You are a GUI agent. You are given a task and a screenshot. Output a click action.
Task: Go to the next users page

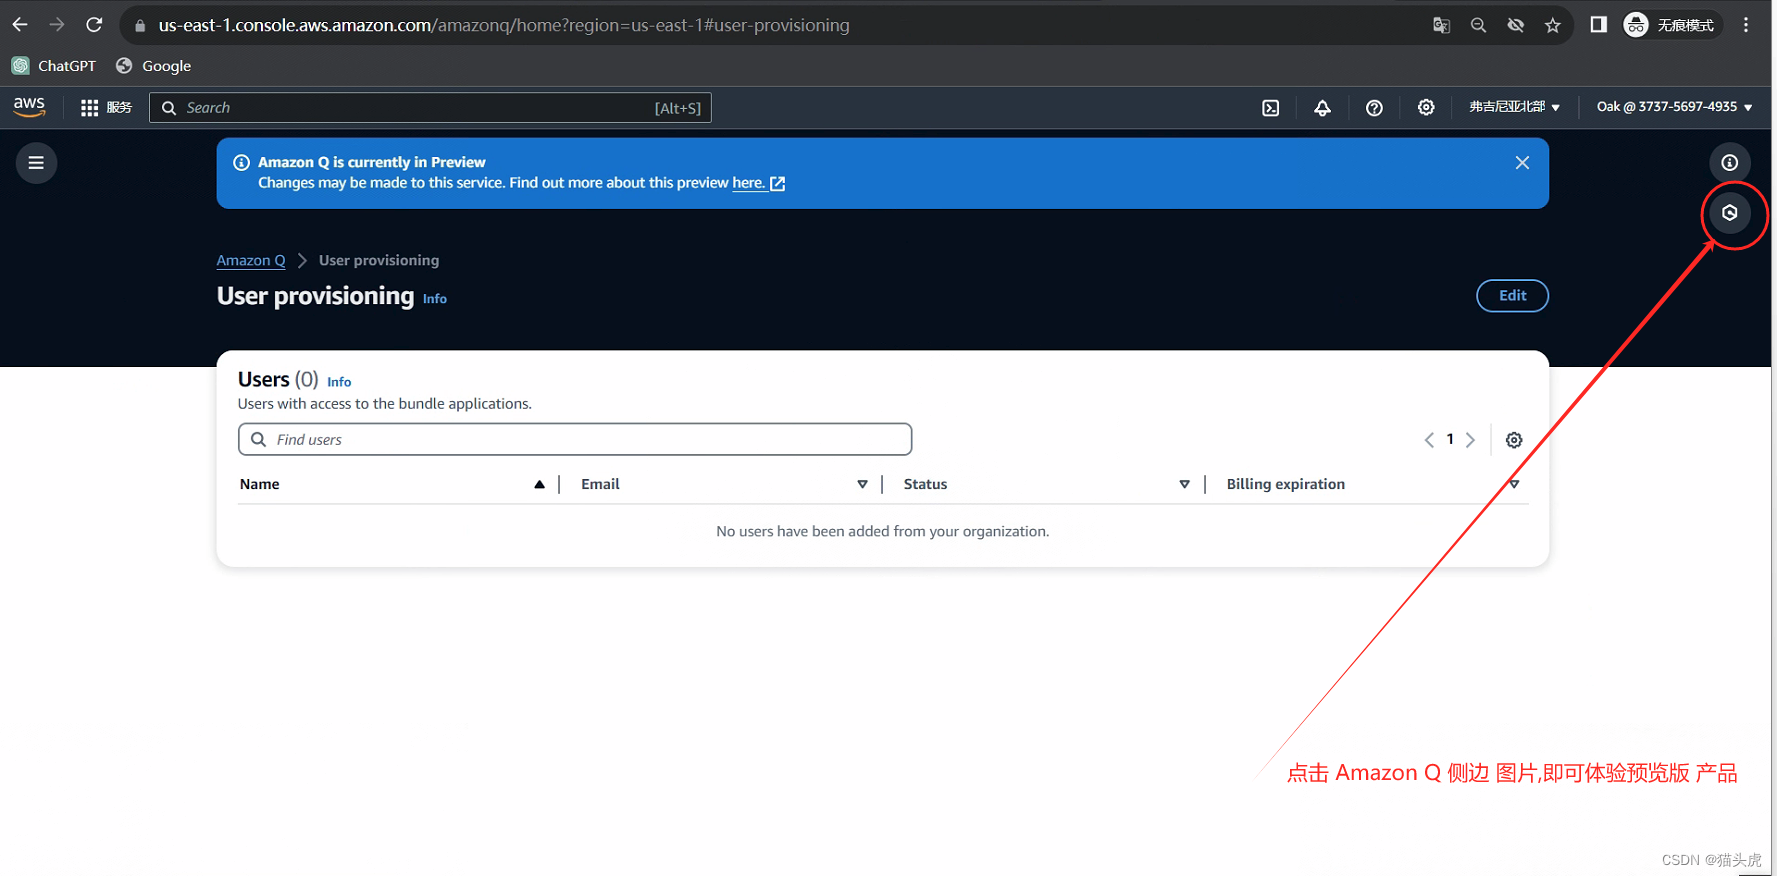click(1470, 440)
